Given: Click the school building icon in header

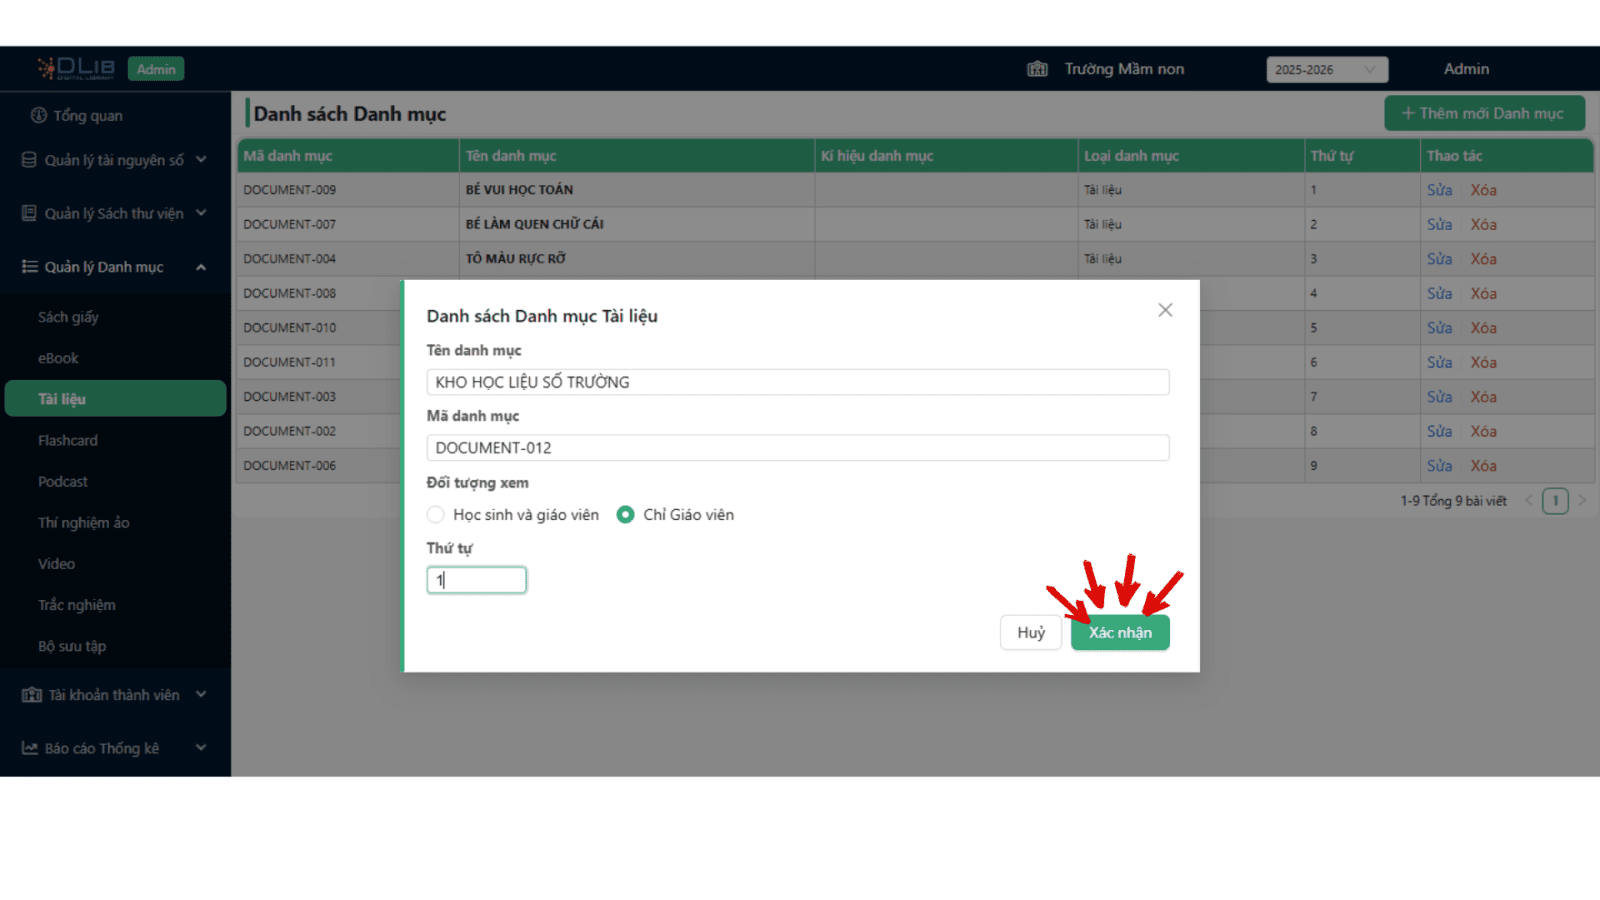Looking at the screenshot, I should click(1037, 69).
